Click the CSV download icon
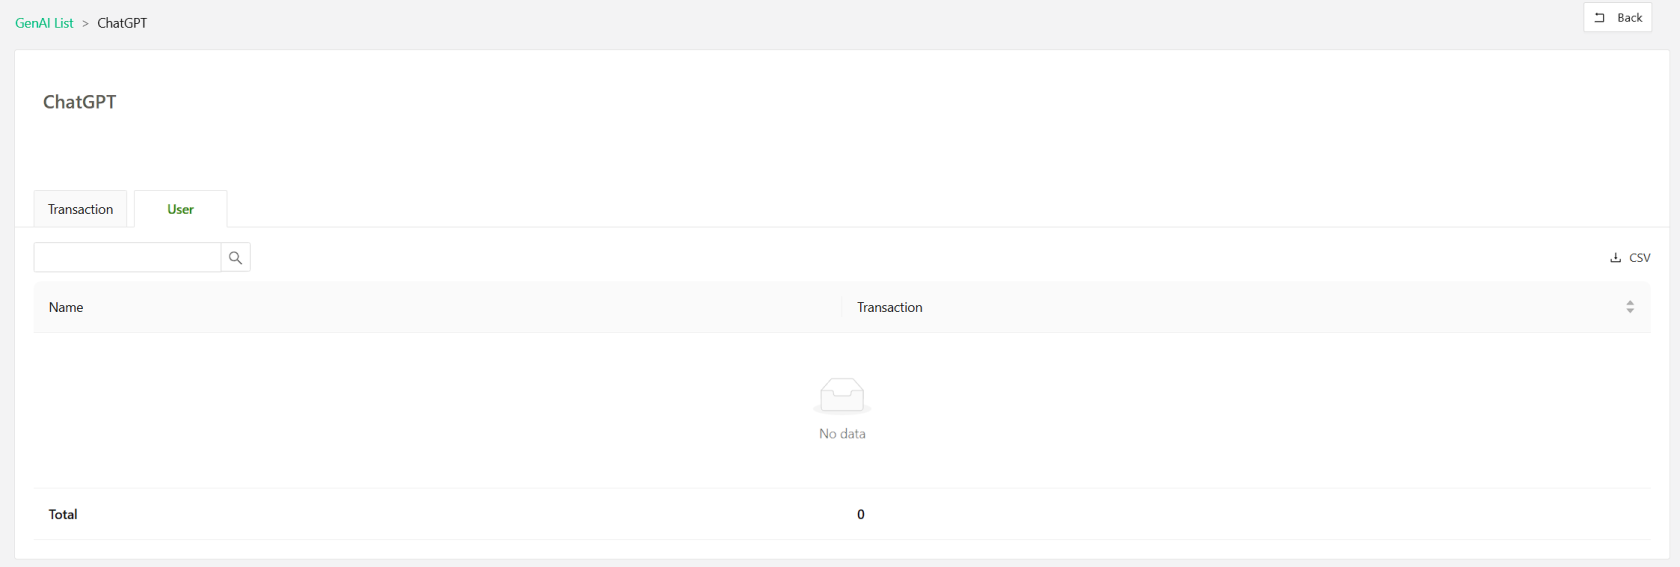Screen dimensions: 1680x567 pos(1615,258)
